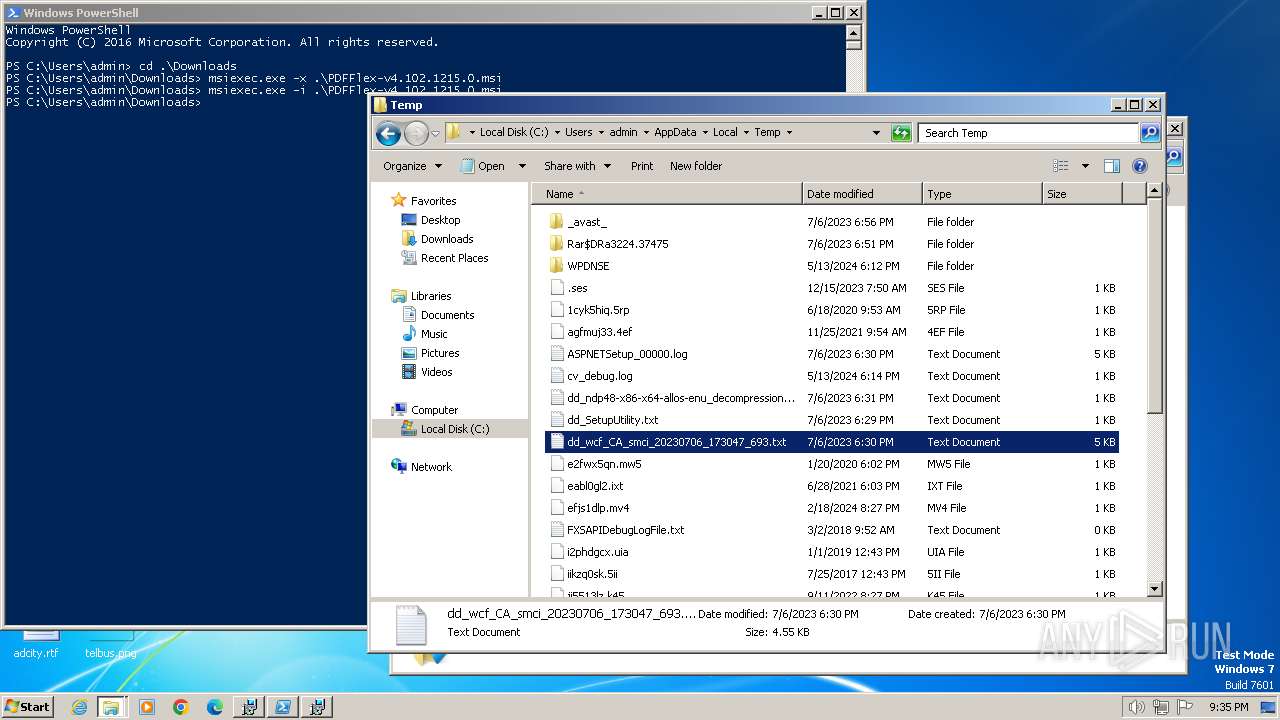Click the Back navigation arrow in Explorer
Image resolution: width=1280 pixels, height=720 pixels.
pyautogui.click(x=388, y=133)
